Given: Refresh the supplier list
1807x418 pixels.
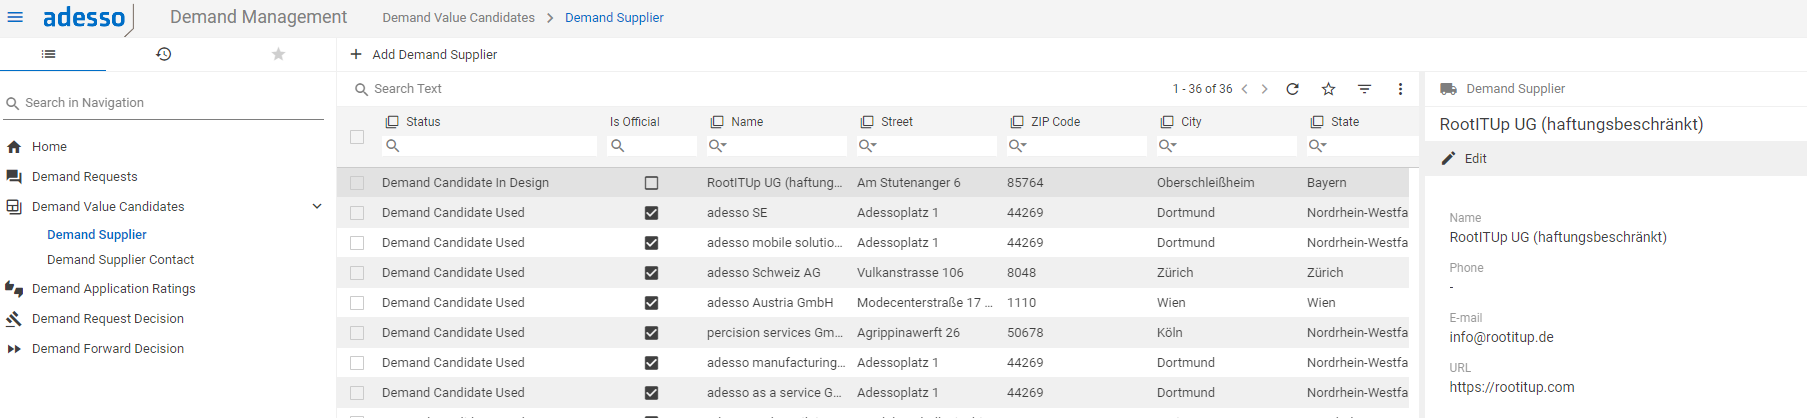Looking at the screenshot, I should pos(1292,89).
